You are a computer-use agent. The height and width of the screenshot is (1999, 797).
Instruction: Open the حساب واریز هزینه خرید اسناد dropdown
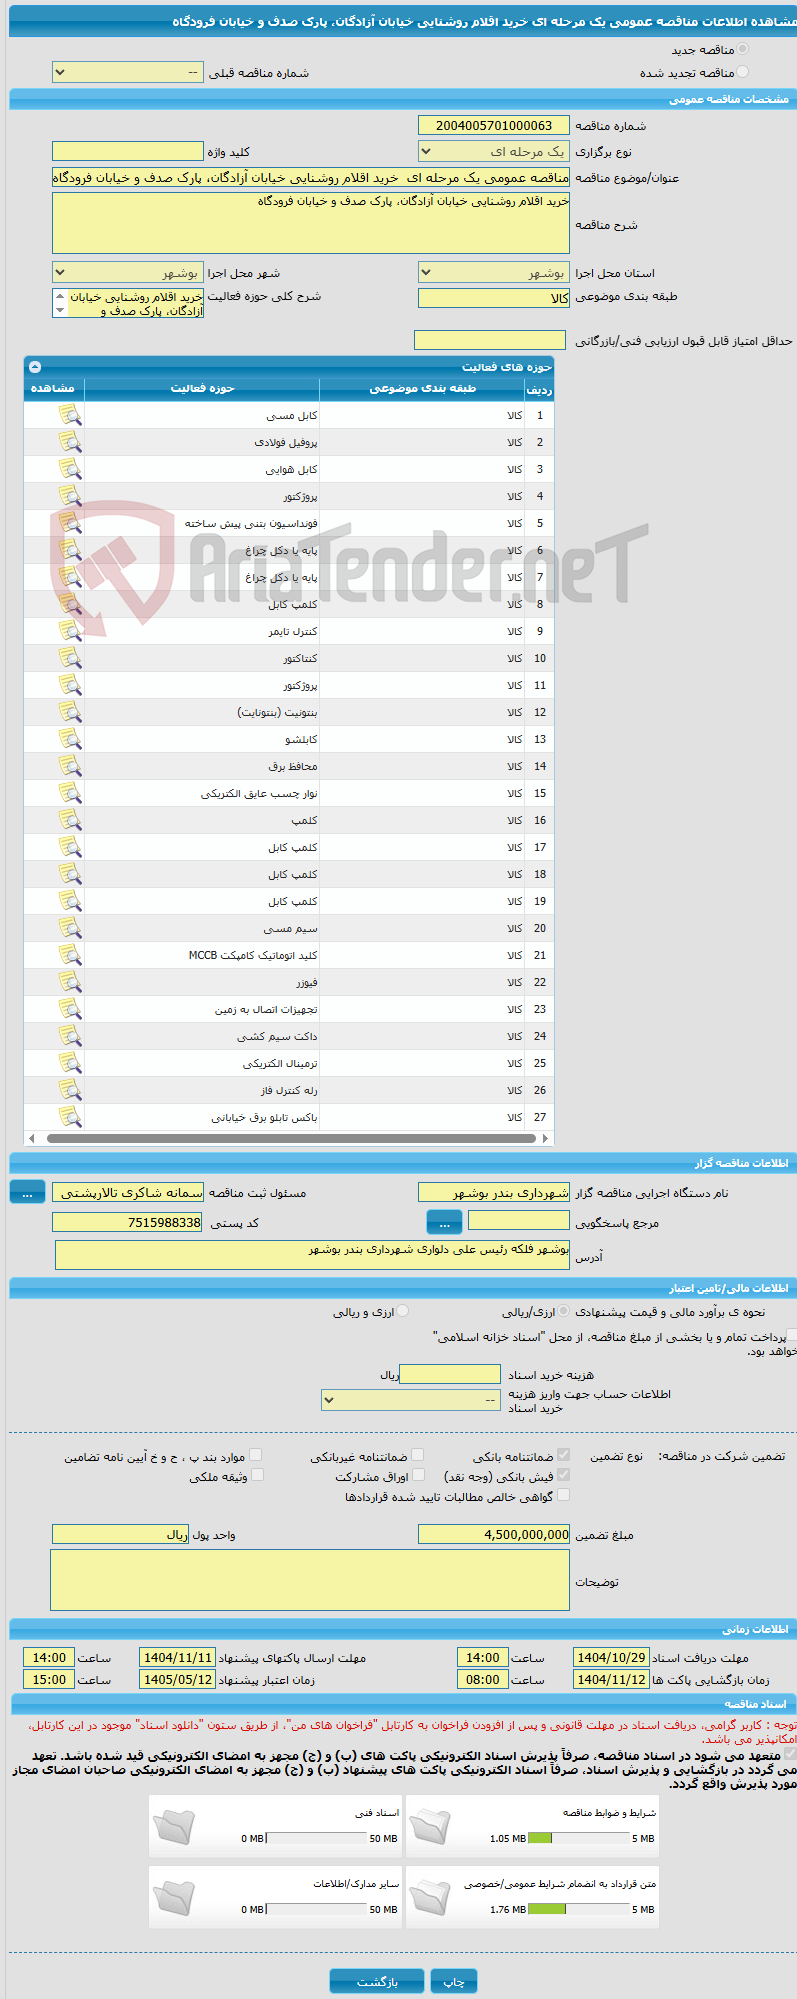pyautogui.click(x=411, y=1400)
